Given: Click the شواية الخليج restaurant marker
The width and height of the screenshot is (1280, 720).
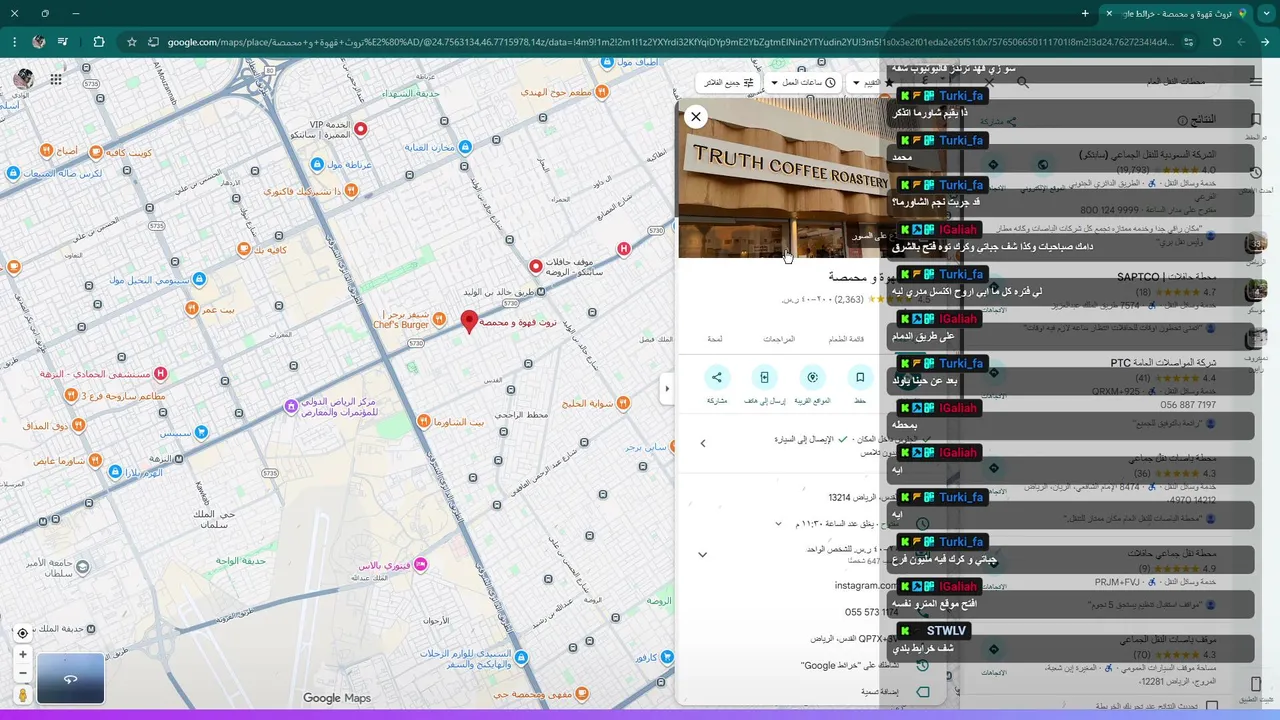Looking at the screenshot, I should tap(624, 402).
